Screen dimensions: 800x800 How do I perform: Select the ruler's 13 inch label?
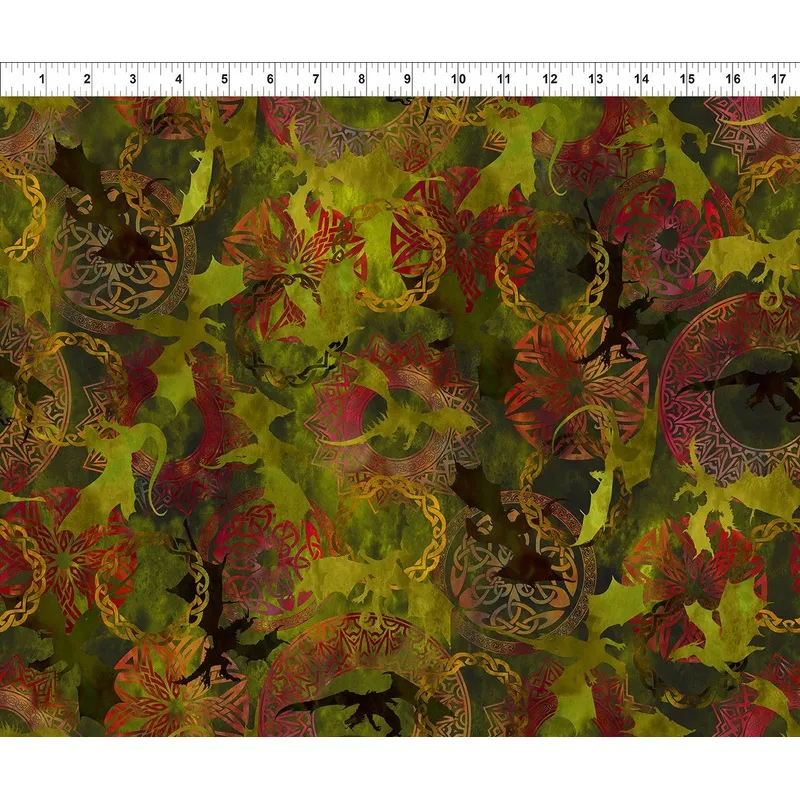[596, 79]
